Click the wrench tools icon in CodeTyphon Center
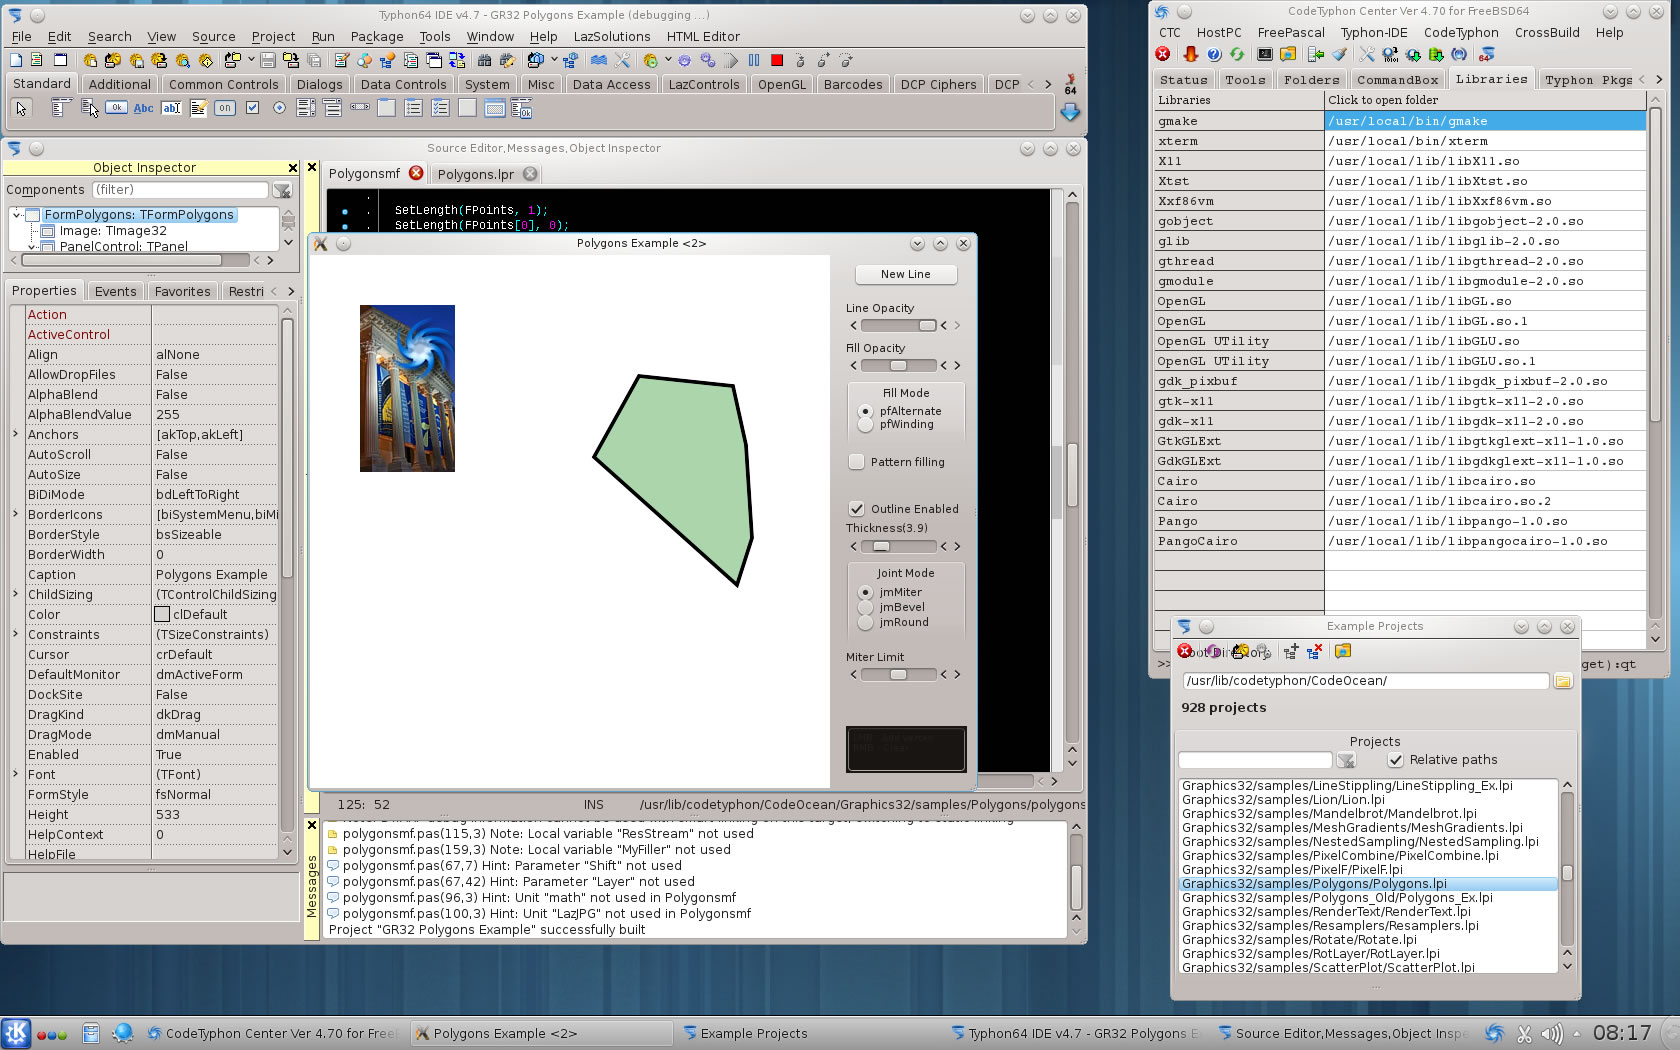 (1367, 54)
